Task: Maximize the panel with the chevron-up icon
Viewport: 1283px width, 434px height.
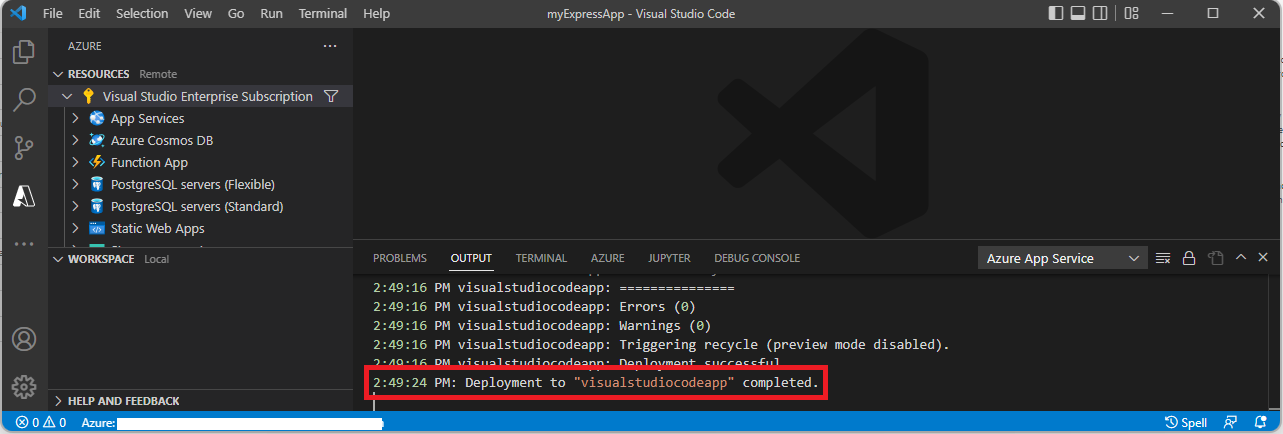Action: pos(1241,258)
